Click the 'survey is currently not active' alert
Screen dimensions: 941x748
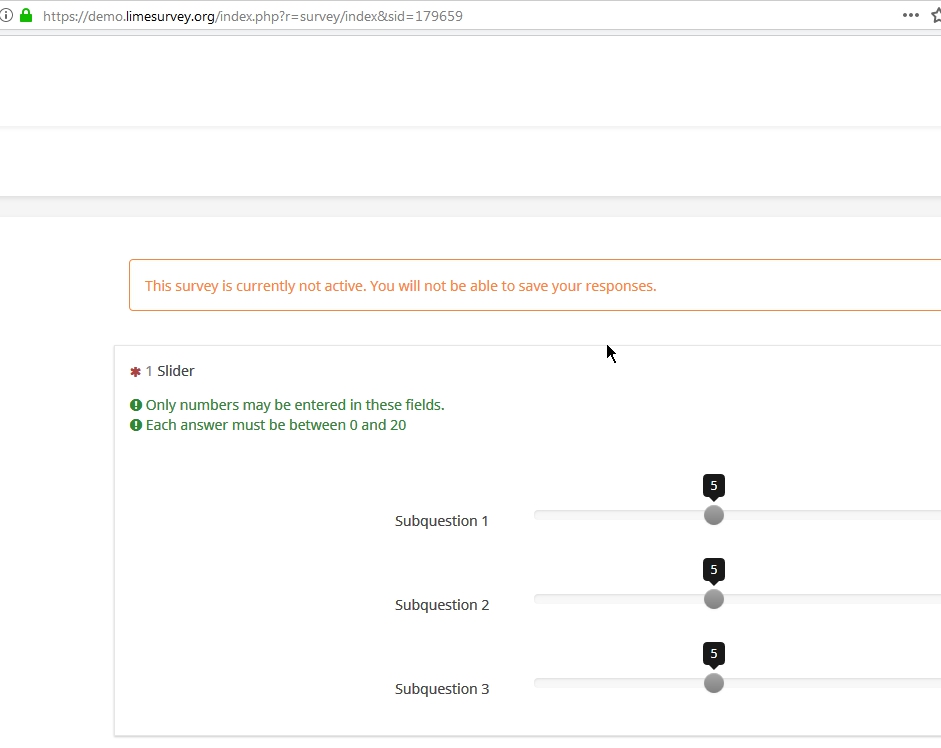coord(400,286)
